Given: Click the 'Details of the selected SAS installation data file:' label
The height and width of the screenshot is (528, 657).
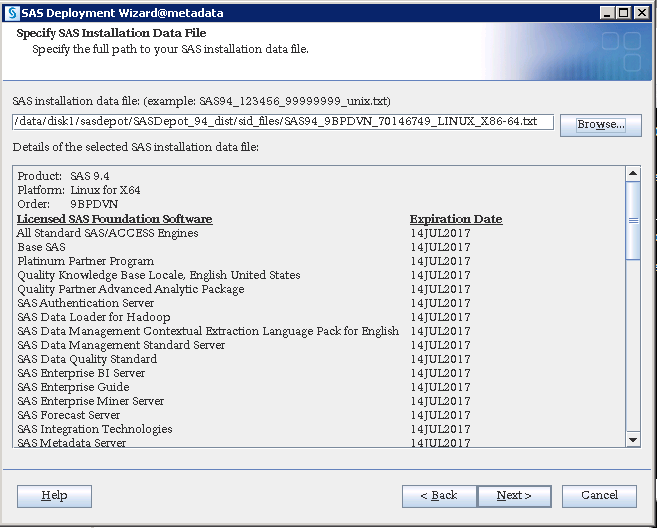Looking at the screenshot, I should click(136, 148).
